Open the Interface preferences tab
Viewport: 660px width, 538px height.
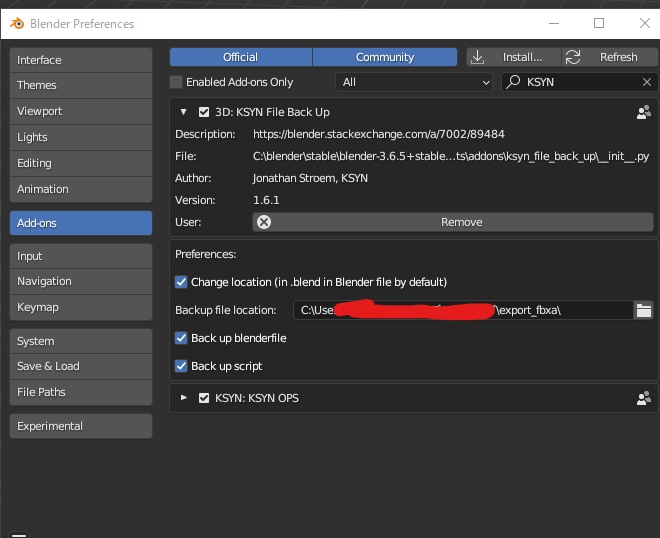click(x=81, y=60)
